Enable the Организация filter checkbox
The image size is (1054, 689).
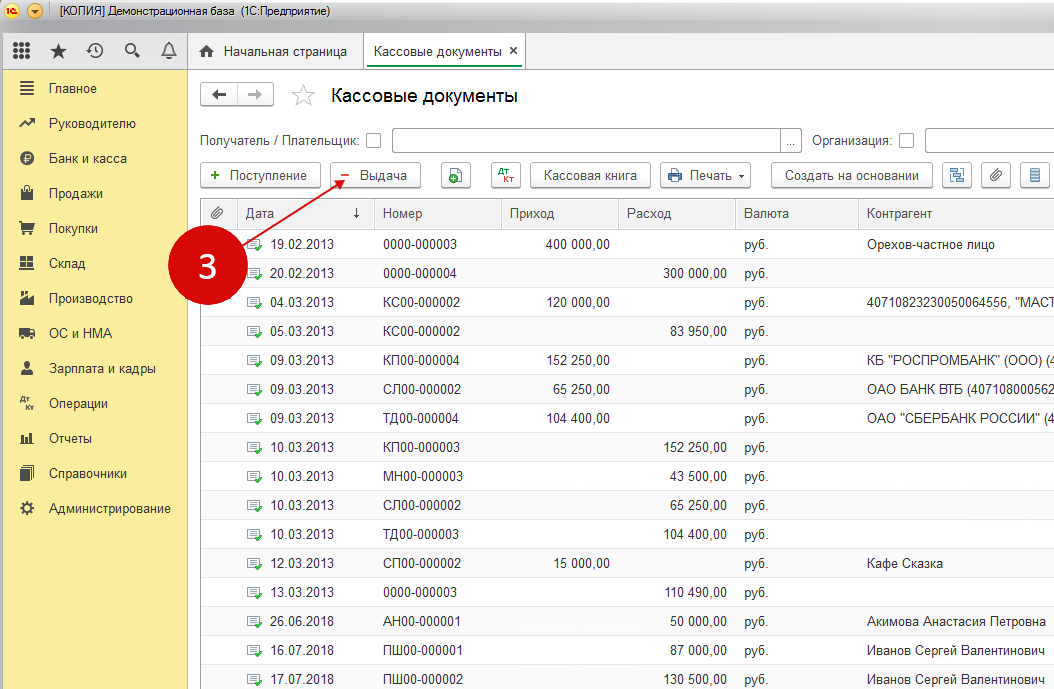(907, 141)
